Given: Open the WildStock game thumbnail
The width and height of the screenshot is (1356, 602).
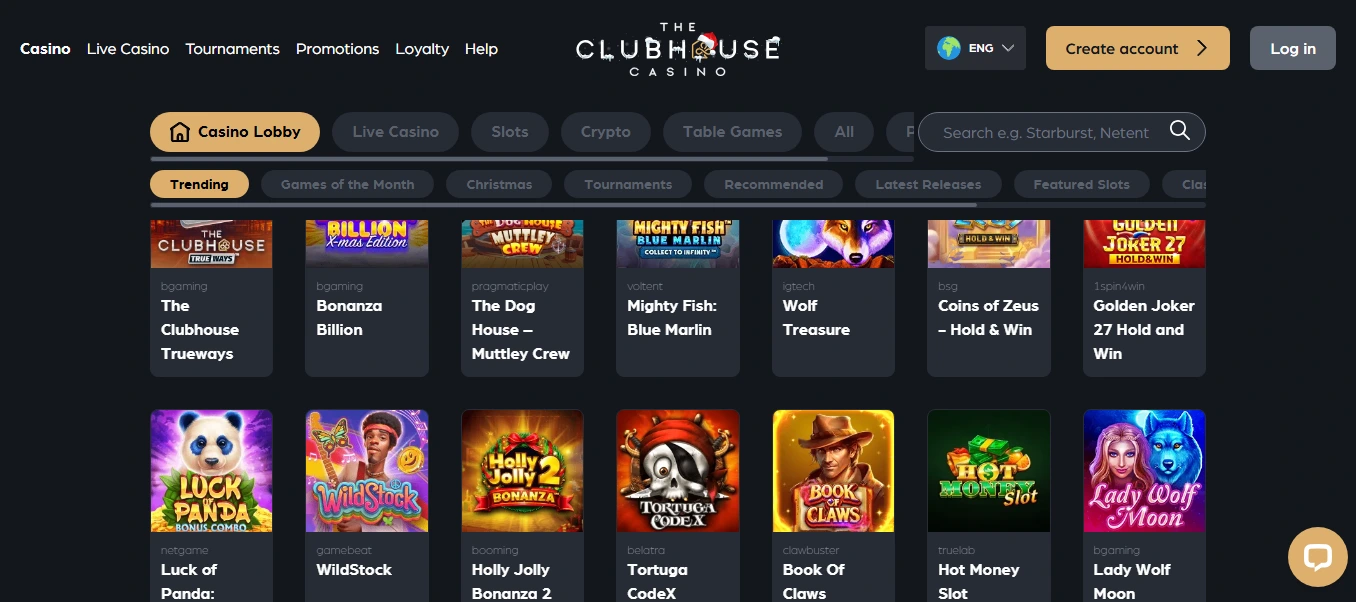Looking at the screenshot, I should click(x=367, y=470).
